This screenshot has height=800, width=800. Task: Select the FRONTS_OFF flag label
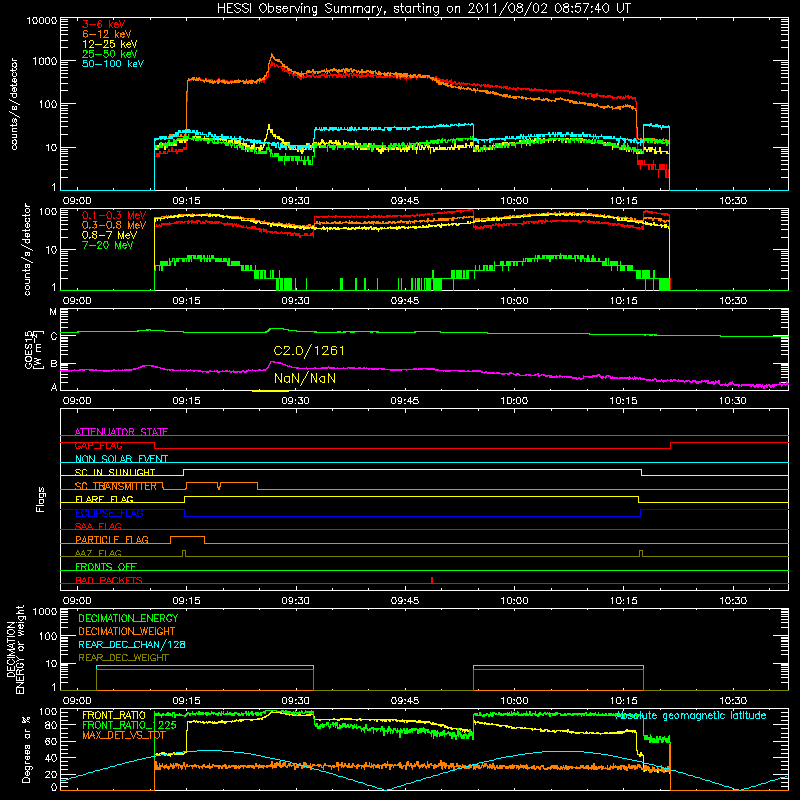coord(106,566)
